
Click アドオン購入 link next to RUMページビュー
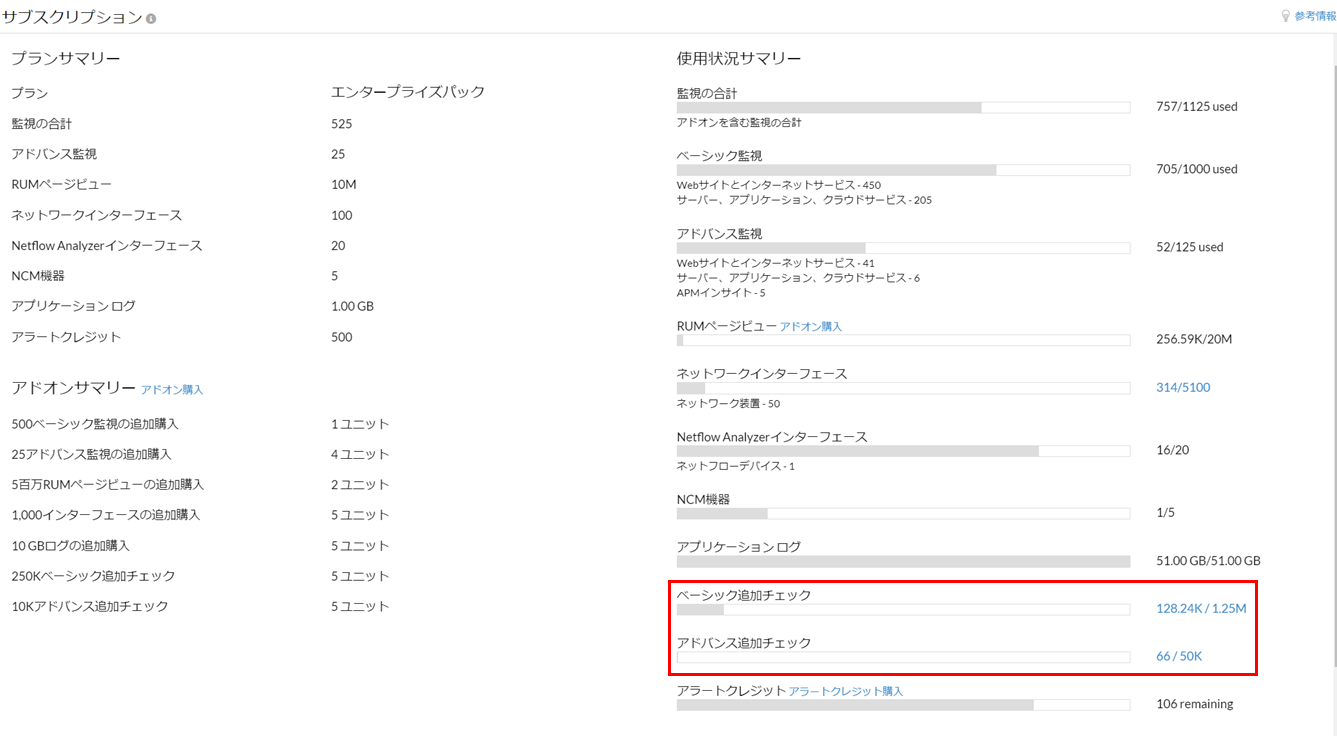810,326
